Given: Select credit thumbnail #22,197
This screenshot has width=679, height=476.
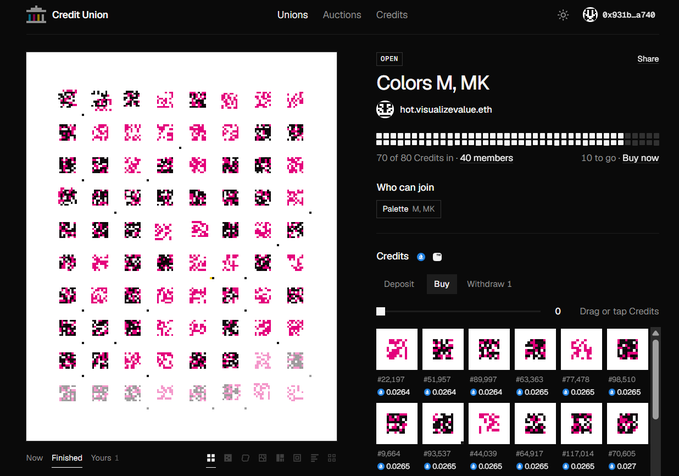Looking at the screenshot, I should (x=397, y=349).
